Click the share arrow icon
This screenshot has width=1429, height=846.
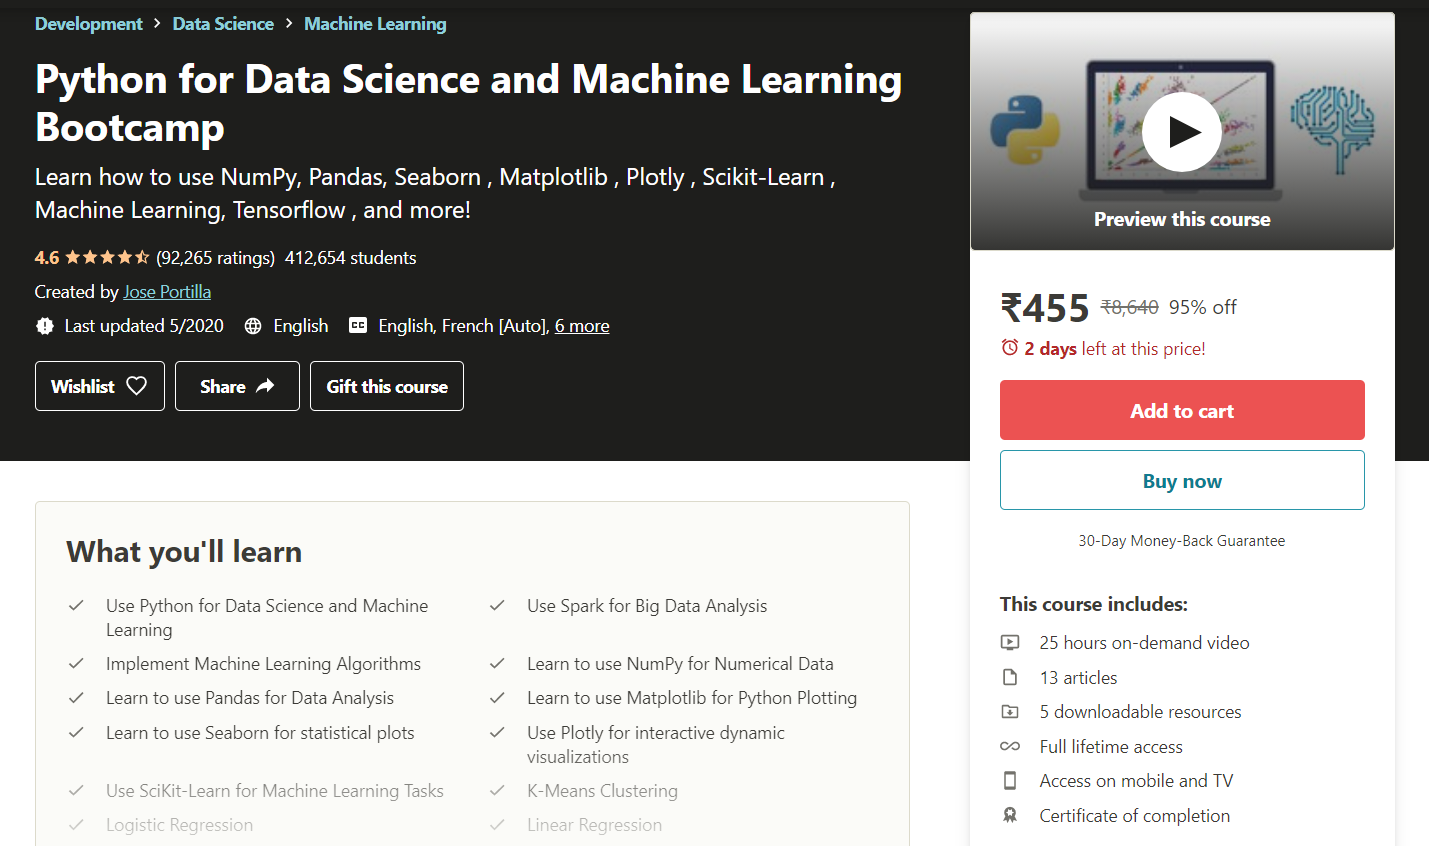(265, 386)
